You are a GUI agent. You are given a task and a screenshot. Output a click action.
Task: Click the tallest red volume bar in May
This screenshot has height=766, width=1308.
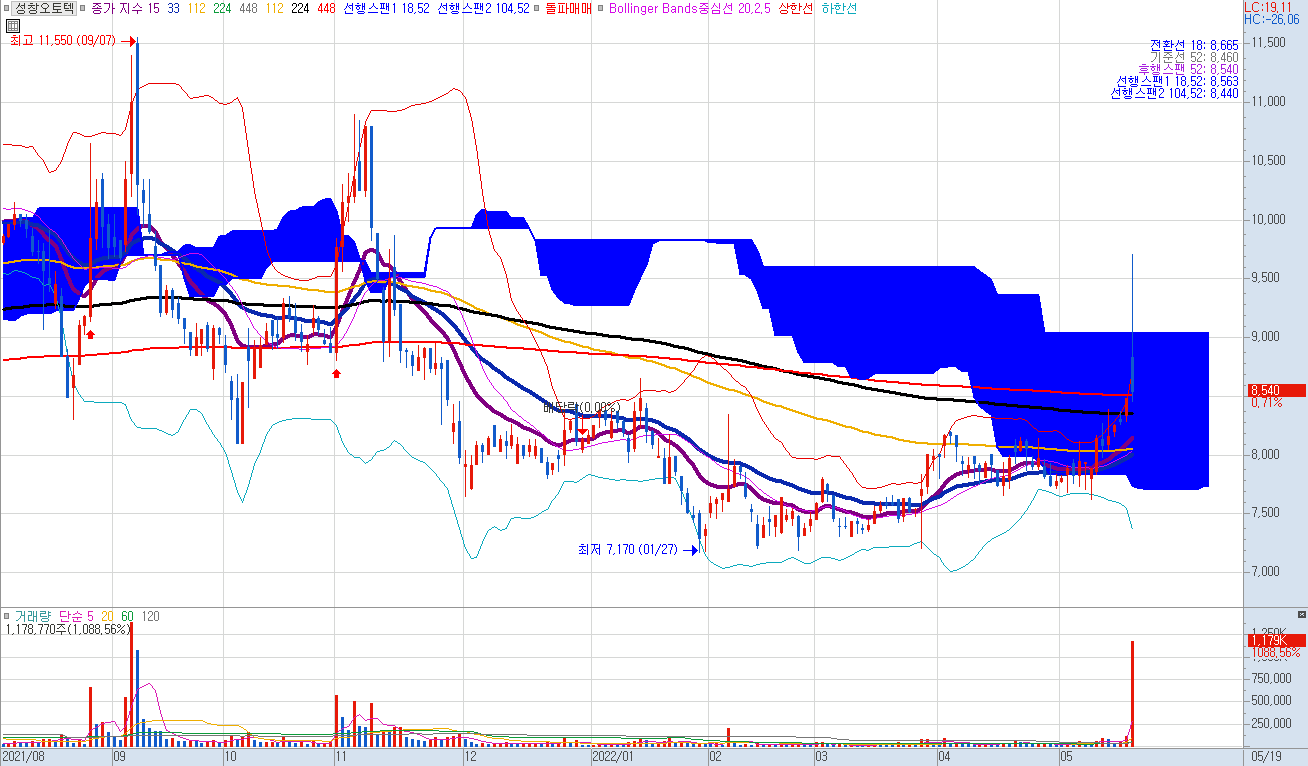(x=1133, y=693)
